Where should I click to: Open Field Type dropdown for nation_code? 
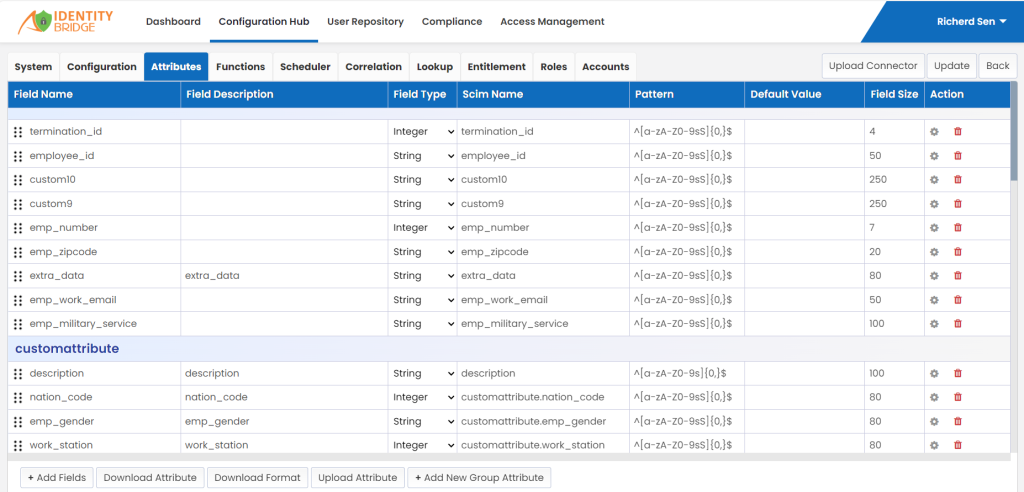coord(423,397)
